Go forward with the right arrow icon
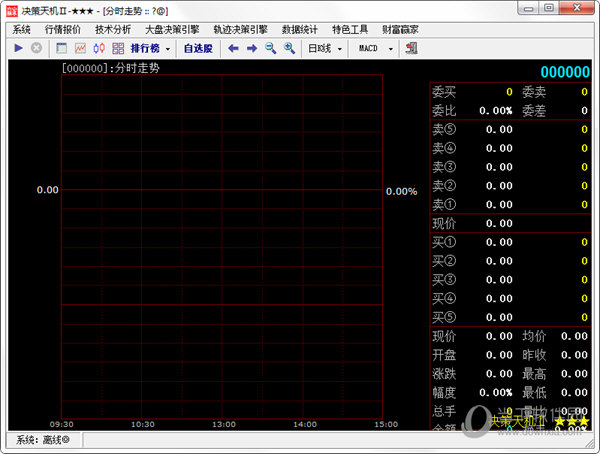600x454 pixels. point(252,48)
